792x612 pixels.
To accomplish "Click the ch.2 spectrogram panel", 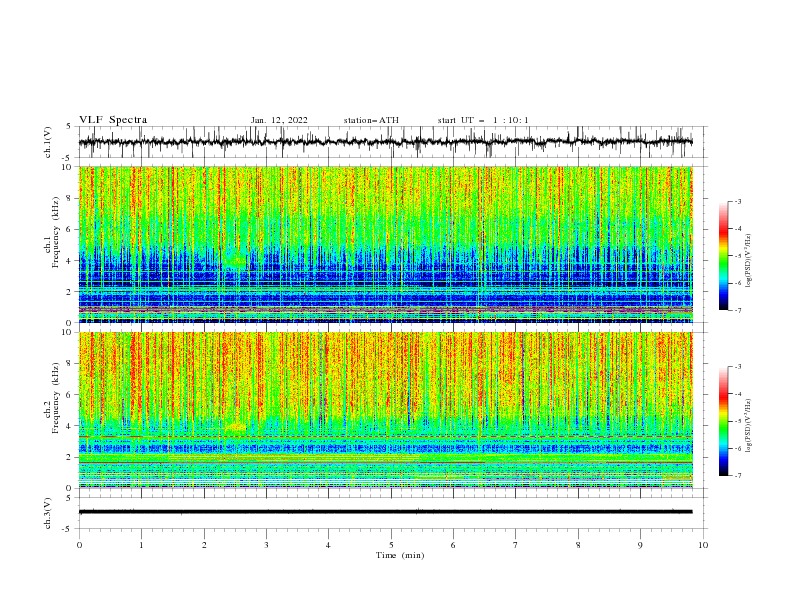I will tap(385, 410).
